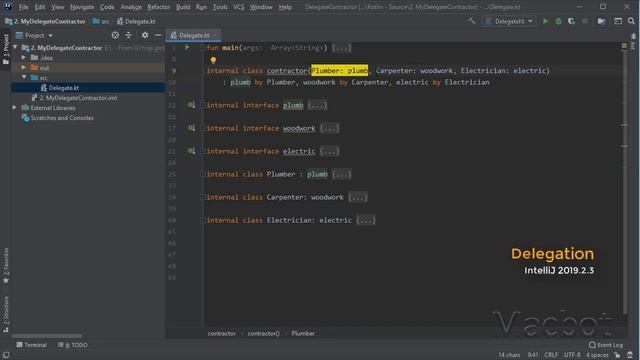Screen dimensions: 640x360
Task: Open the Analyze menu
Action: (131, 7)
